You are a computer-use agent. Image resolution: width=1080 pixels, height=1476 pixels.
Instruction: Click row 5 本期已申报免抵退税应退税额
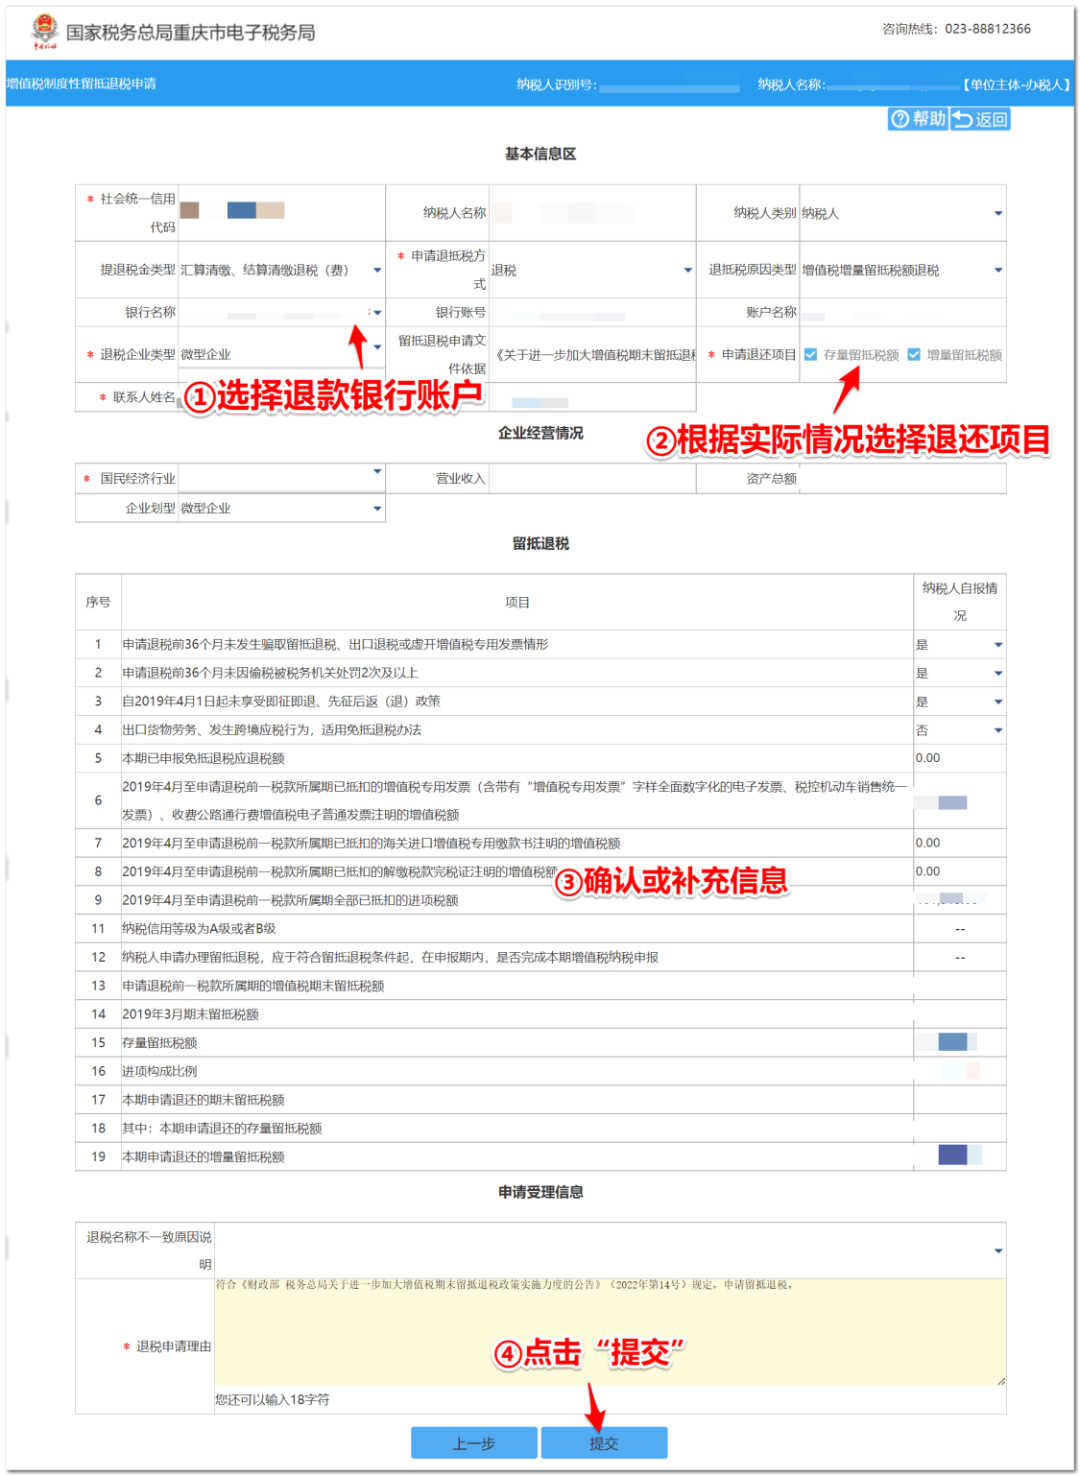point(204,758)
